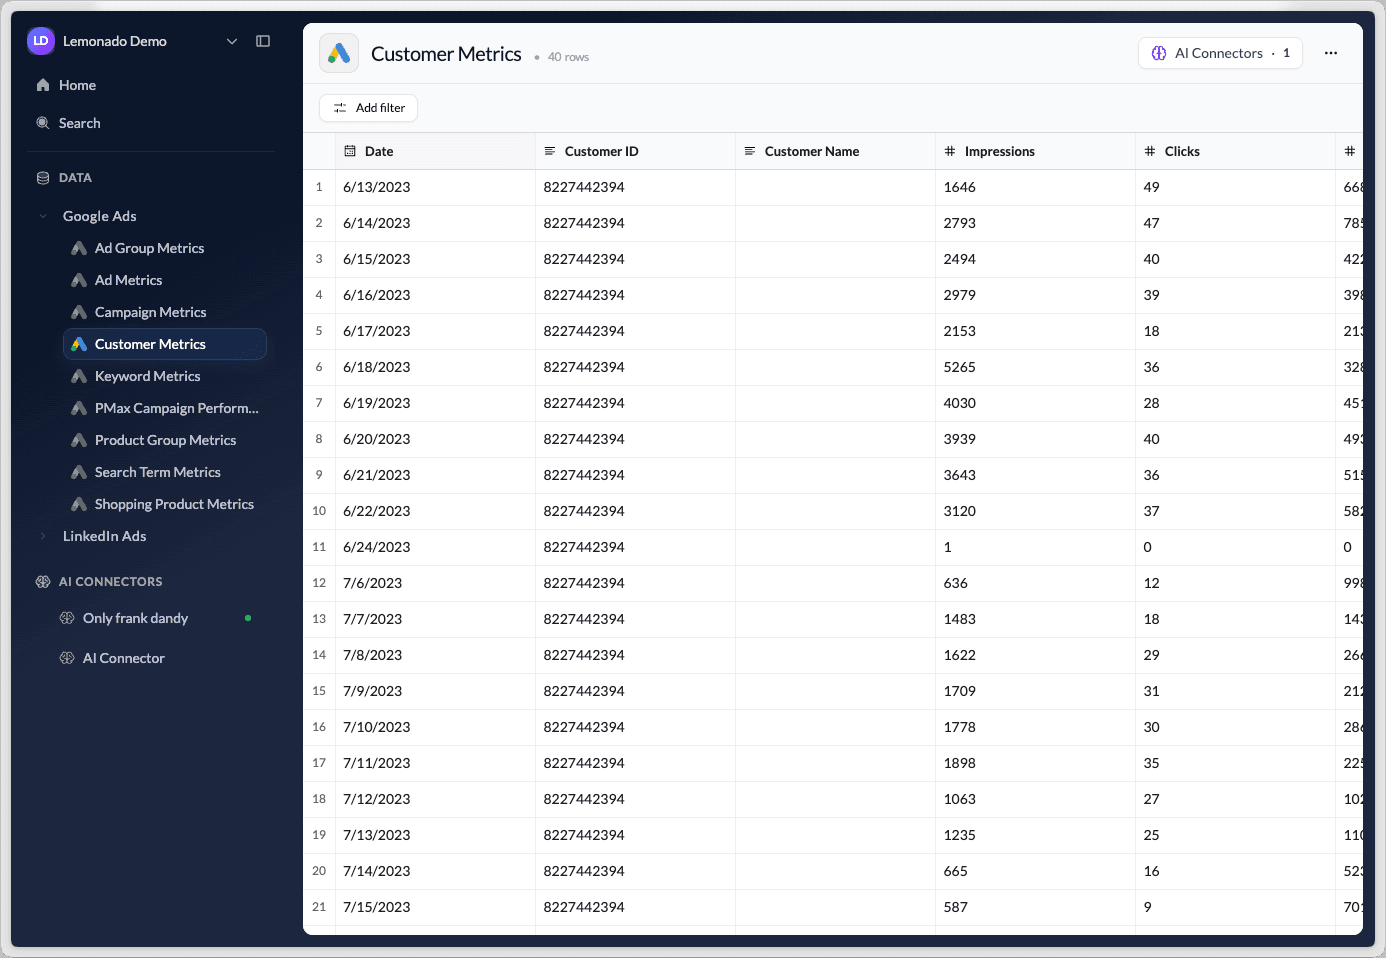Select the Ad Group Metrics Google Ads icon
This screenshot has height=958, width=1386.
79,247
